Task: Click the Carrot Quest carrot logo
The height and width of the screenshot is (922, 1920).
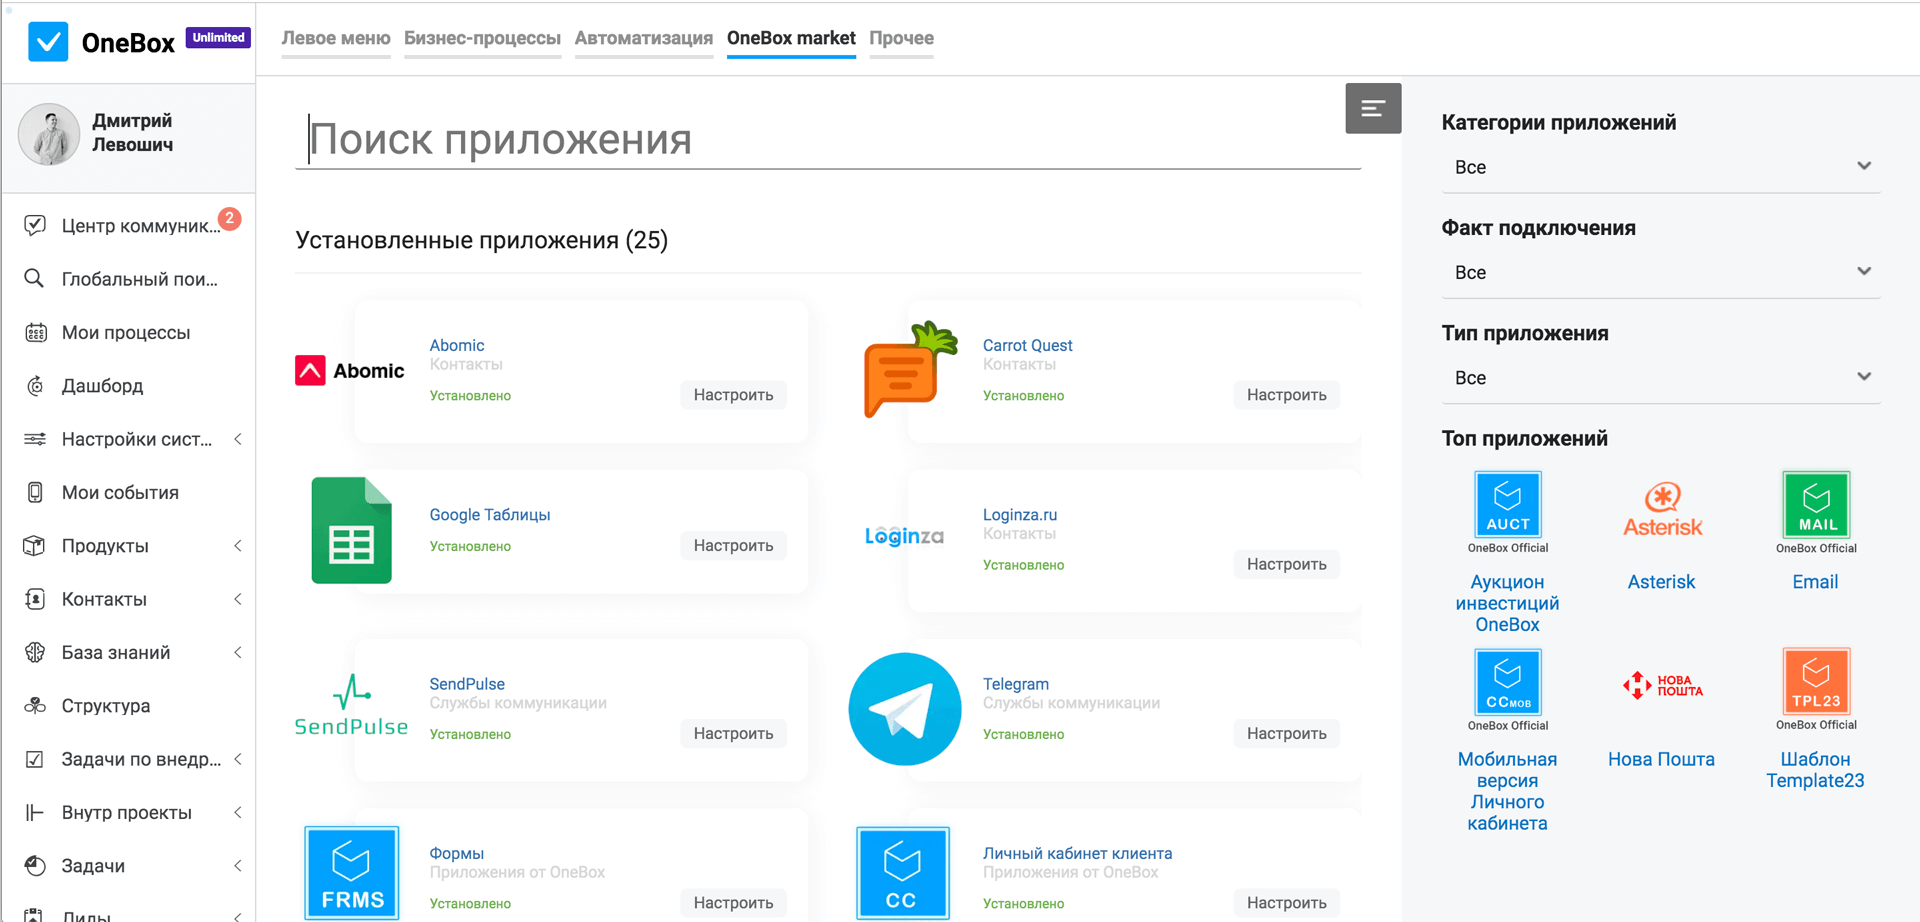Action: pos(910,369)
